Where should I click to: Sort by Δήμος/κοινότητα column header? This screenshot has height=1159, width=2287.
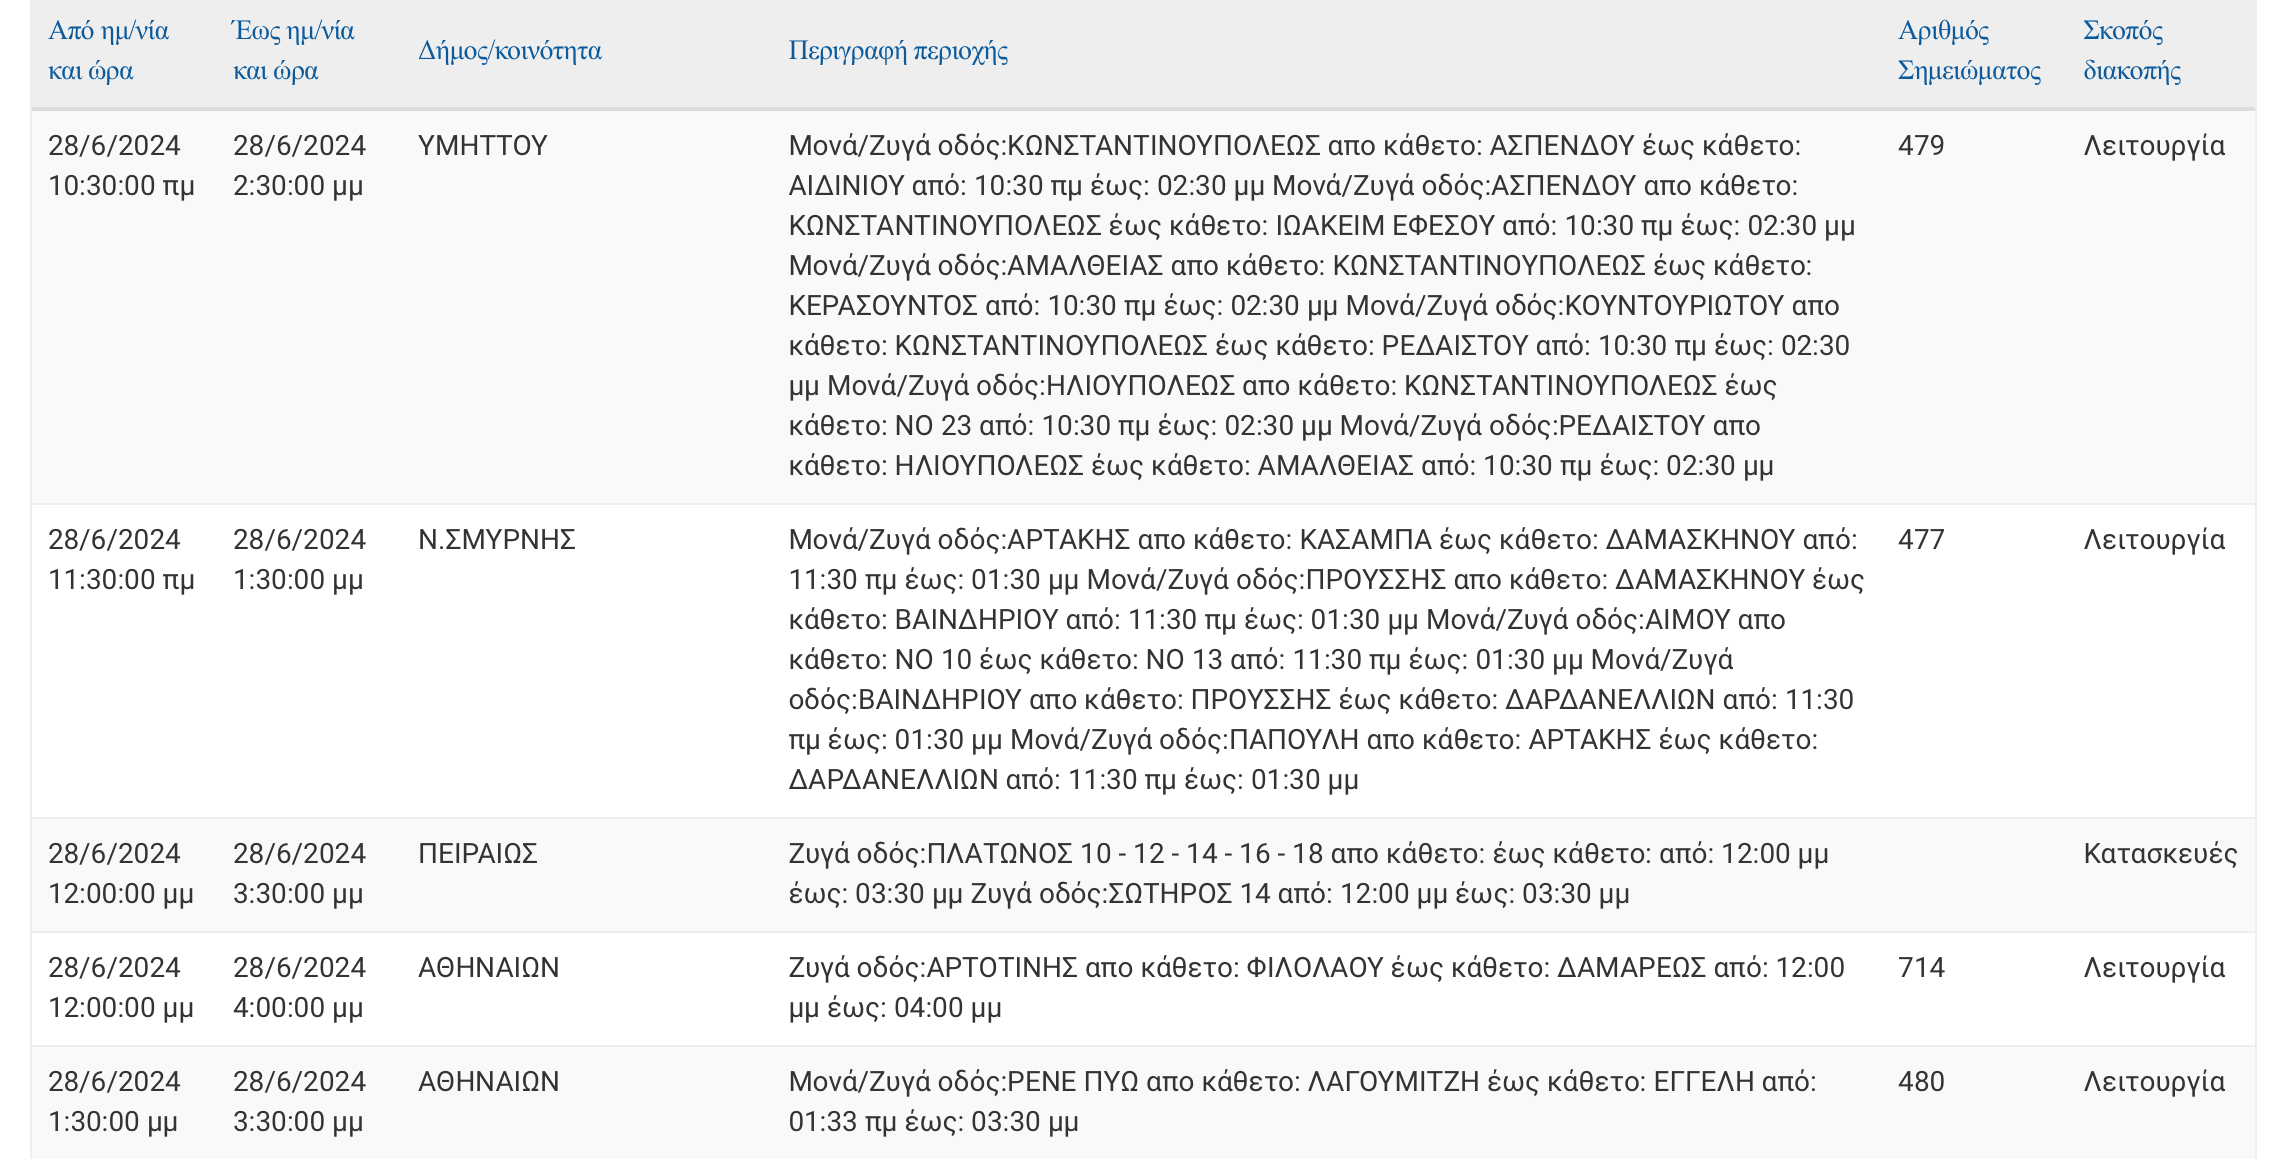510,50
